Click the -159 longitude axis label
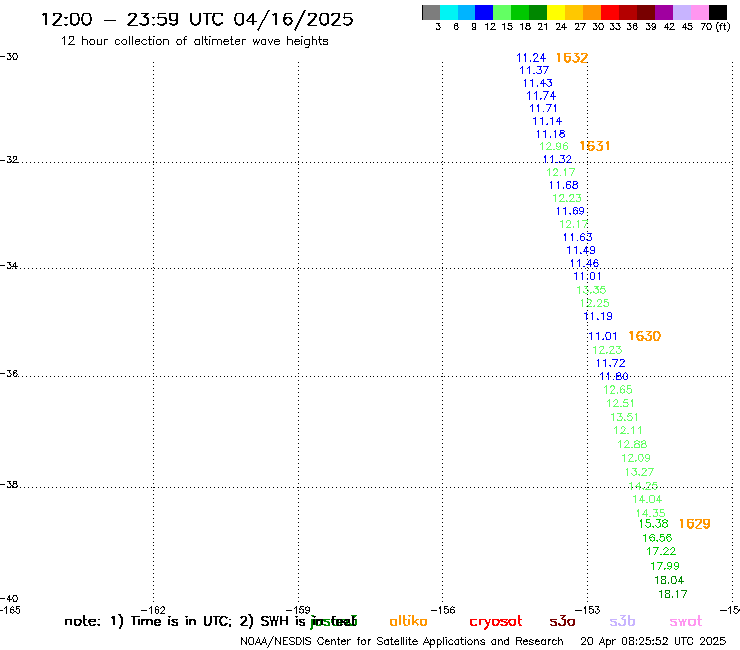Viewport: 740px width, 650px height. [x=298, y=611]
